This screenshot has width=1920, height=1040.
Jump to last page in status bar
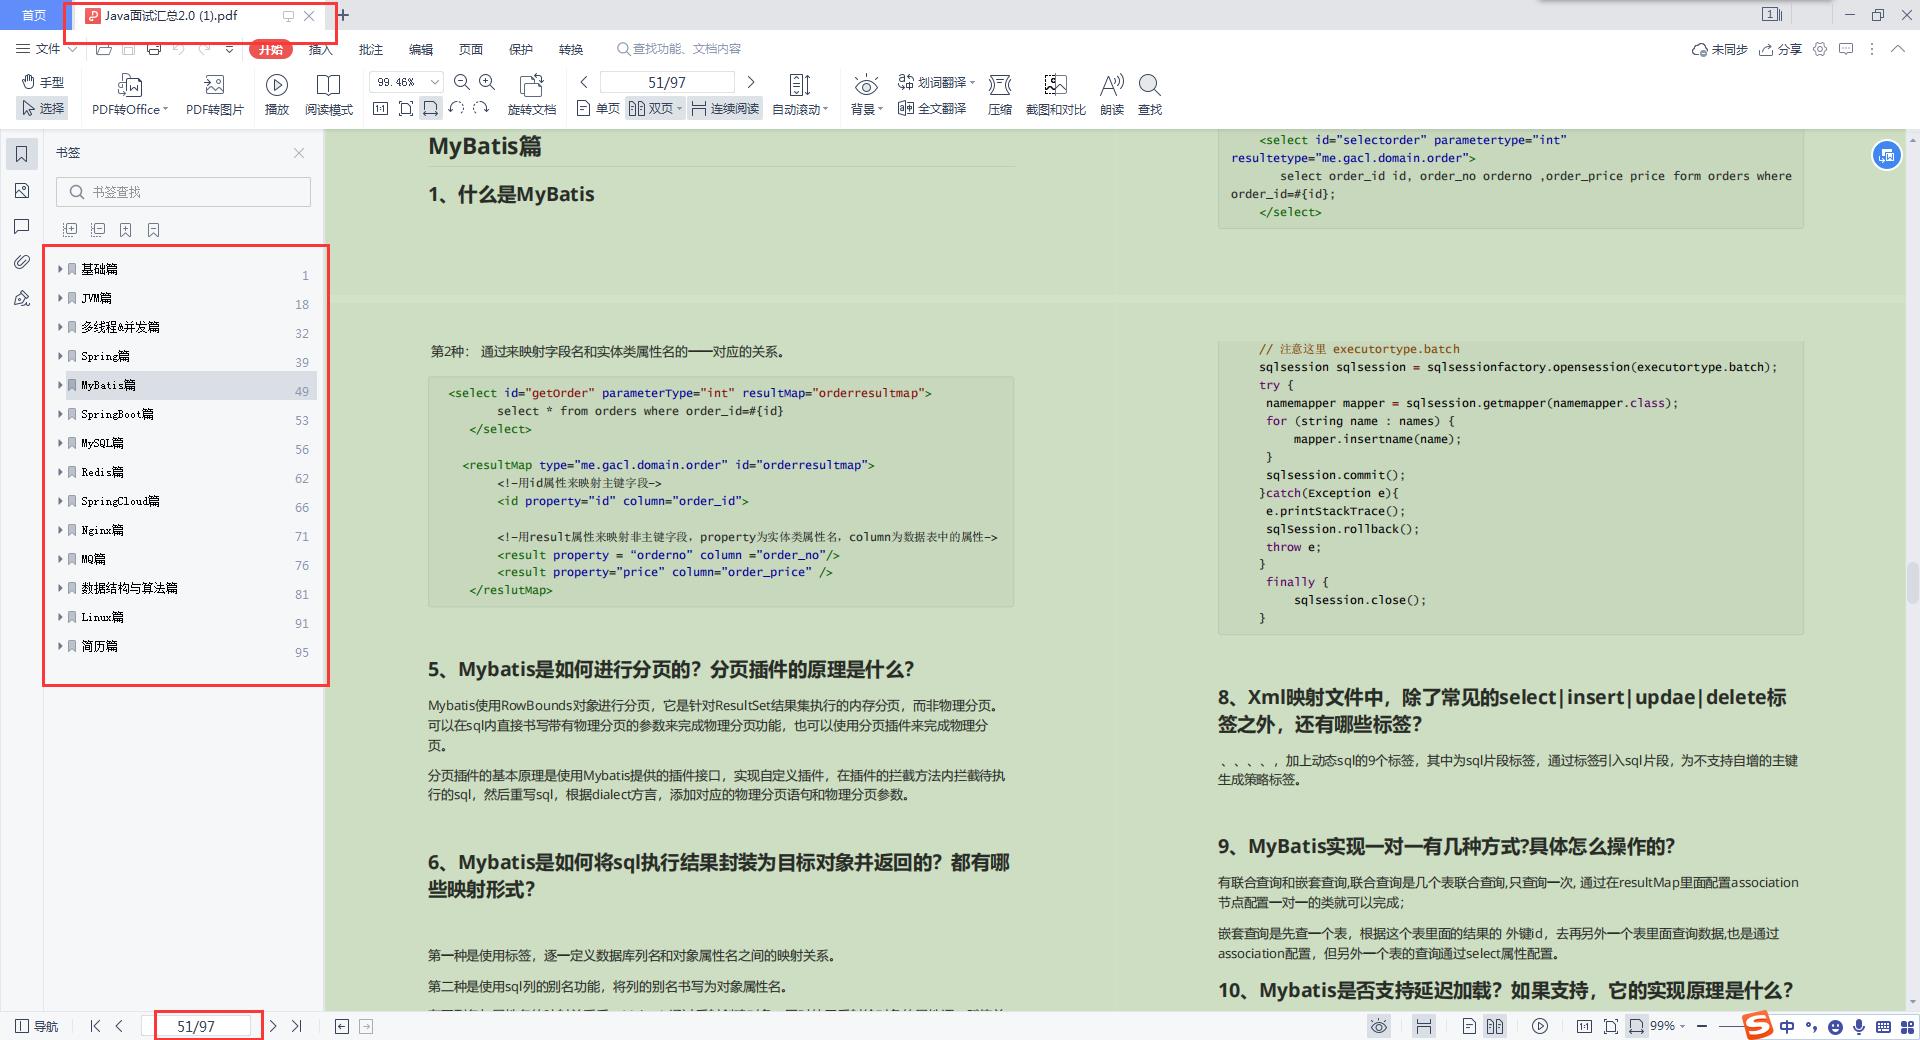pos(296,1026)
